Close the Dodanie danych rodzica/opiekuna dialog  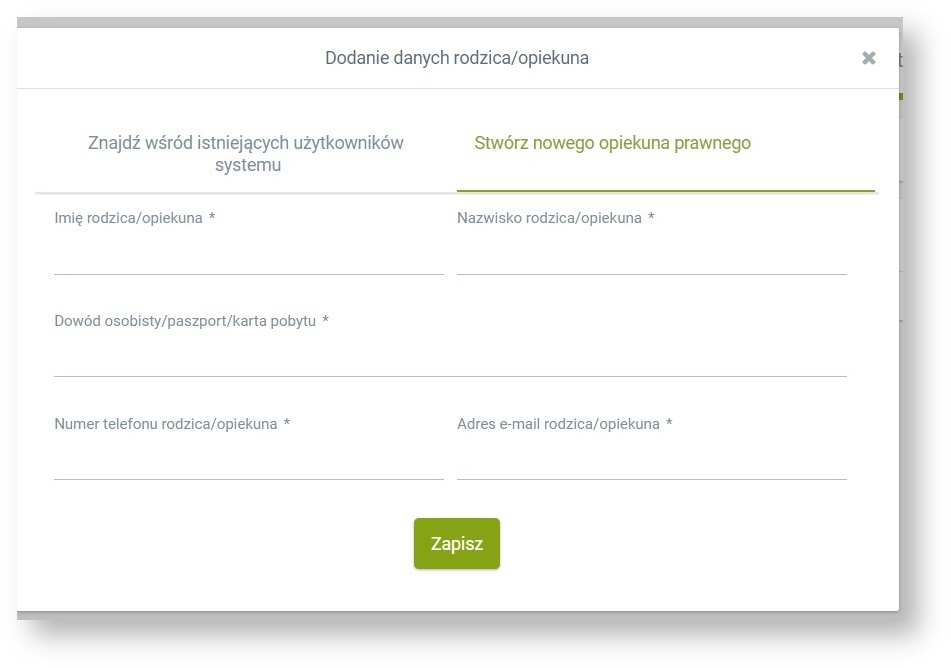coord(868,58)
